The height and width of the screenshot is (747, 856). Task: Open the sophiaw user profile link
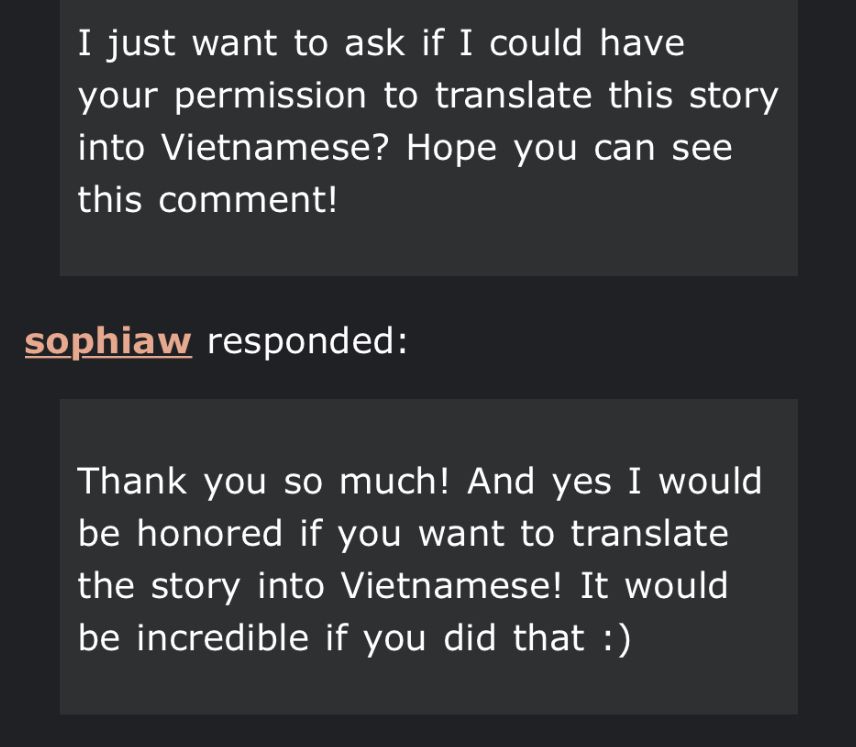point(107,342)
